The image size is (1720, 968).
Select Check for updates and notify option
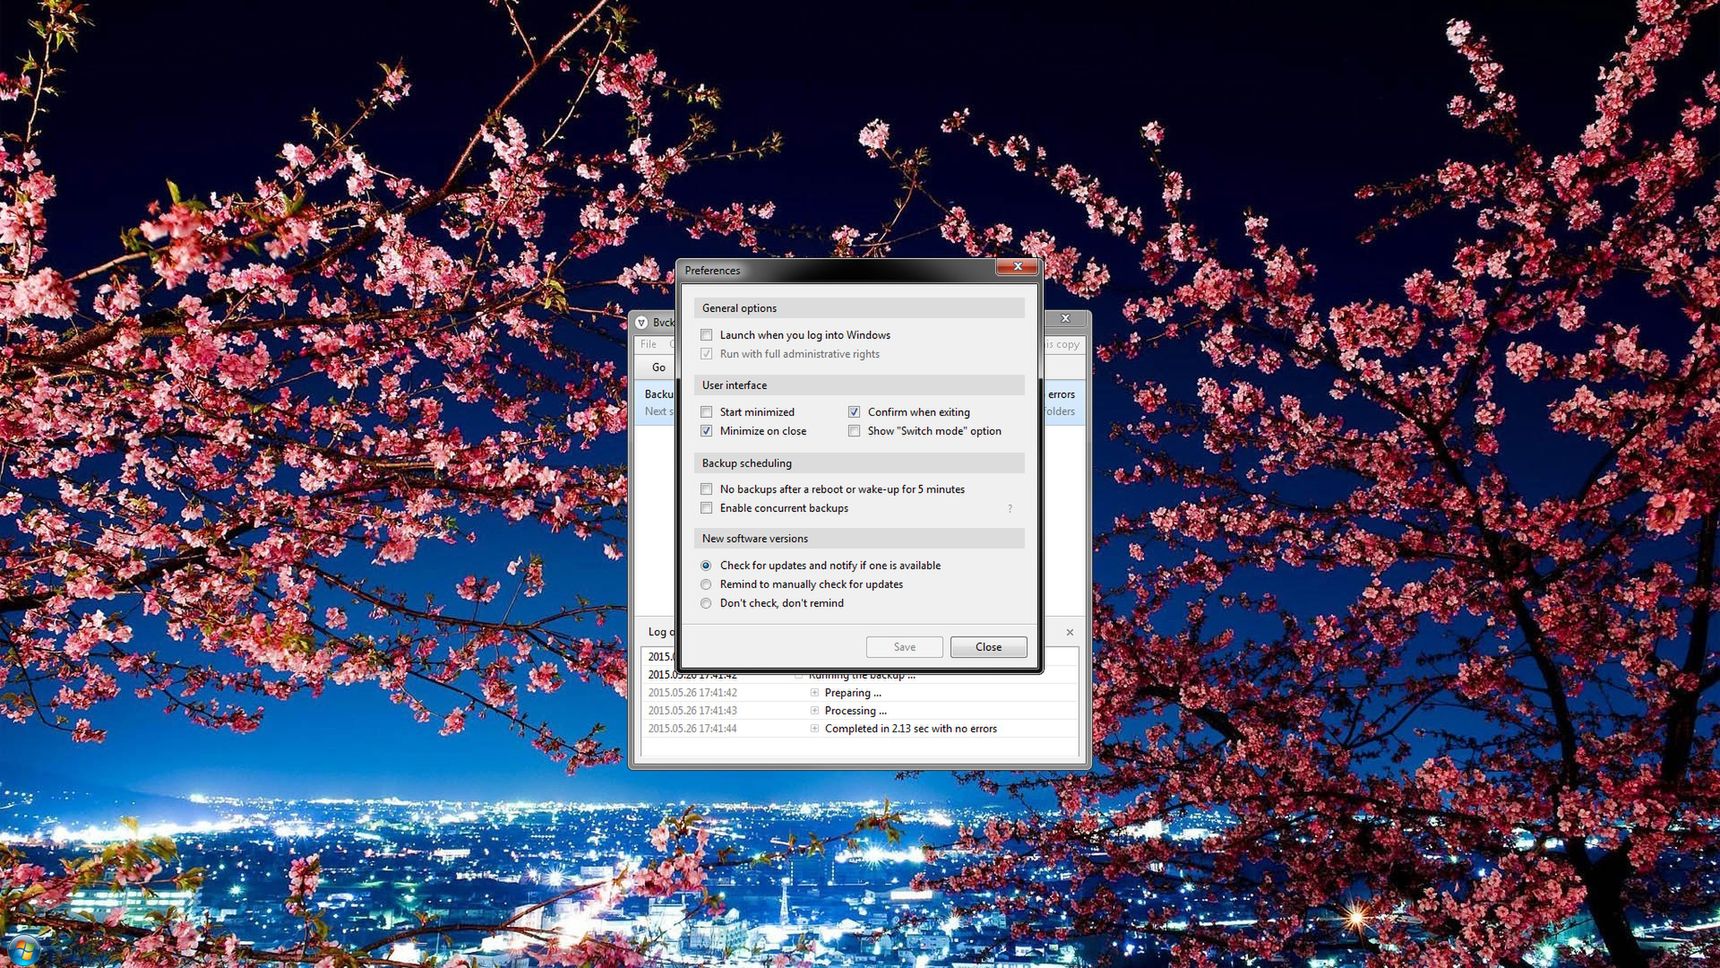tap(706, 565)
